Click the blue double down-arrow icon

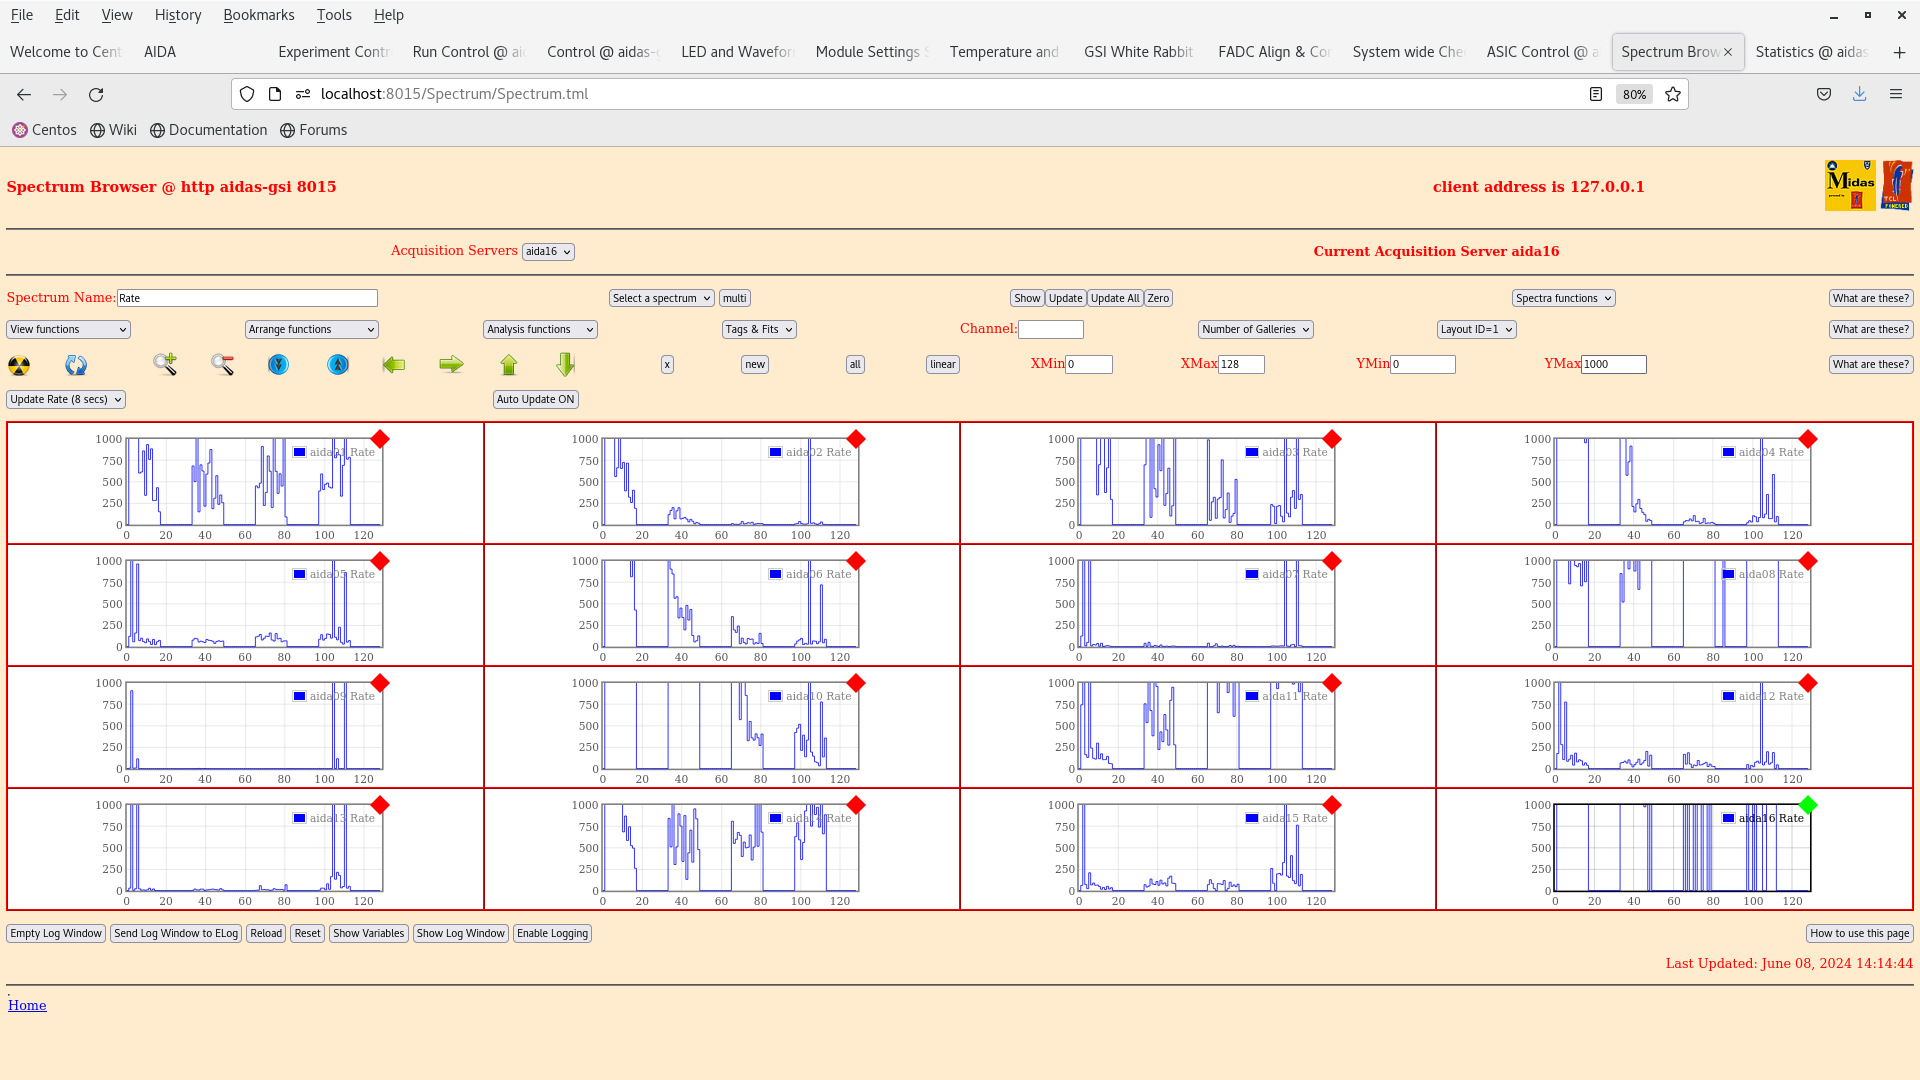(x=278, y=365)
